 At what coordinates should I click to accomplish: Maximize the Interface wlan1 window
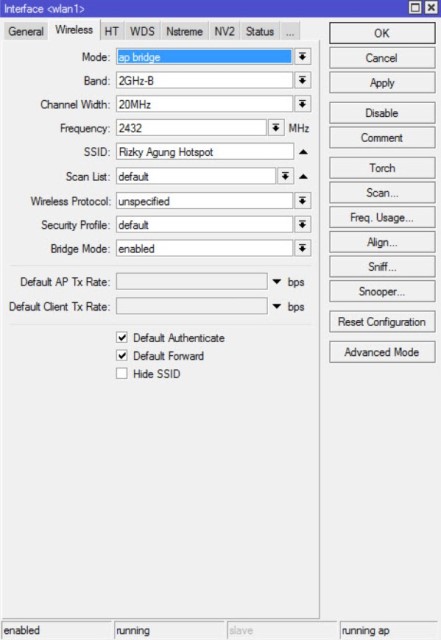(x=415, y=8)
